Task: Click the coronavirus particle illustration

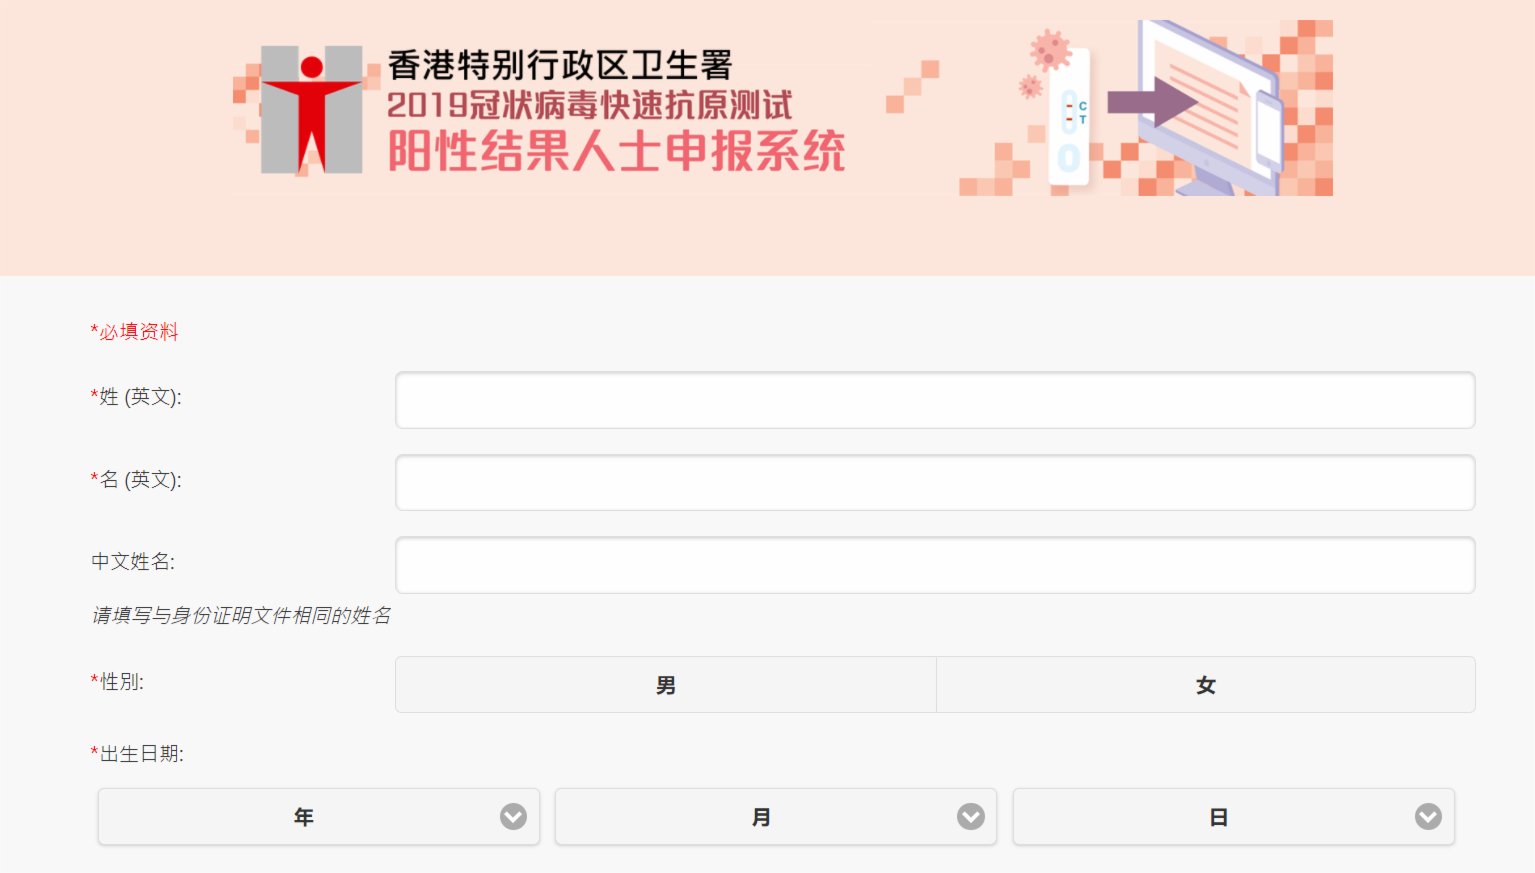Action: (x=1050, y=48)
